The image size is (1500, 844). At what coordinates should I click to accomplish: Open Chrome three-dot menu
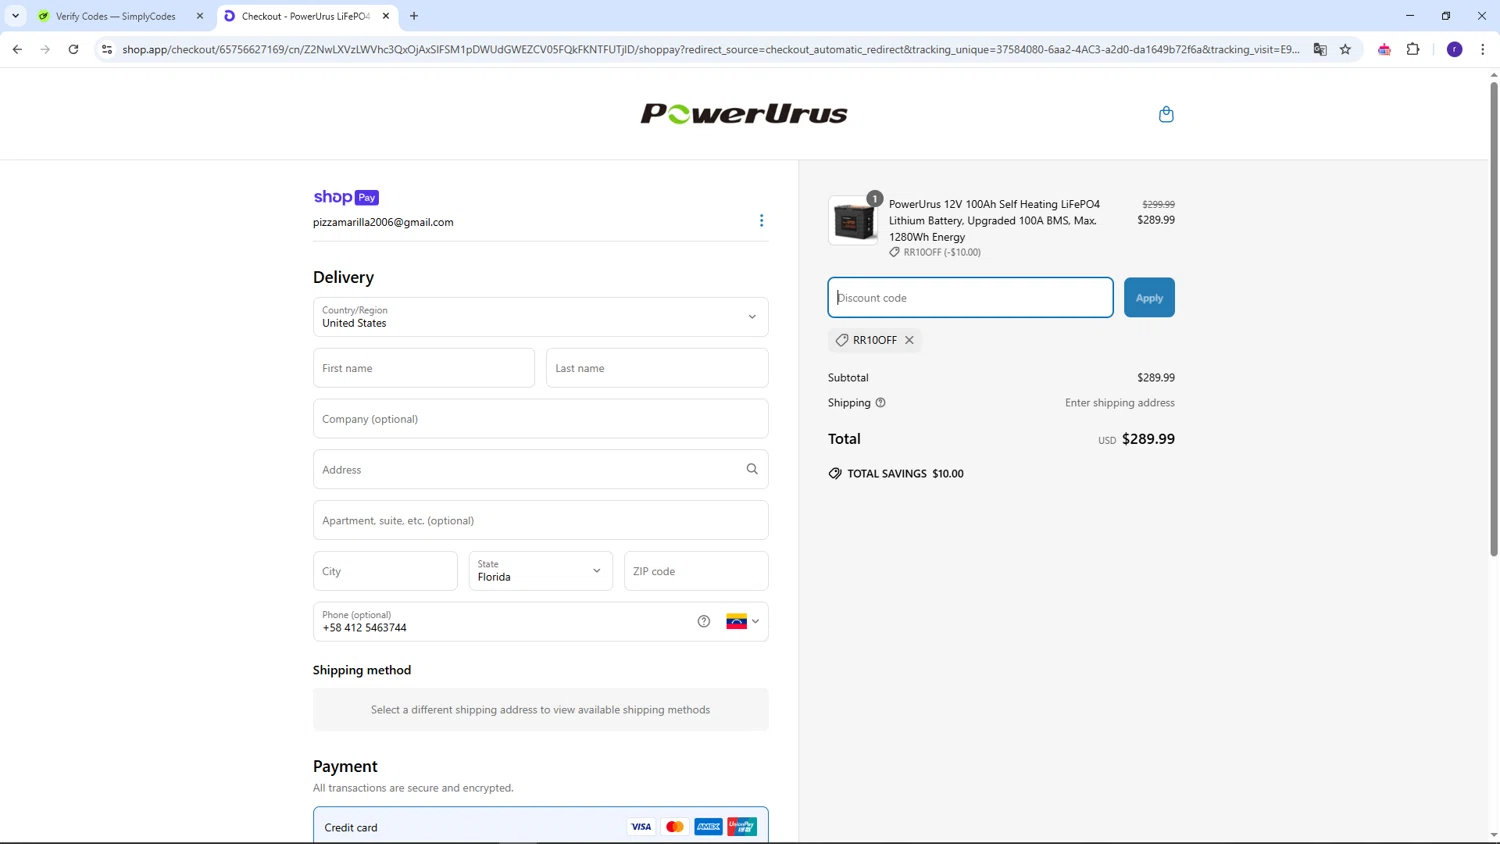coord(1482,49)
